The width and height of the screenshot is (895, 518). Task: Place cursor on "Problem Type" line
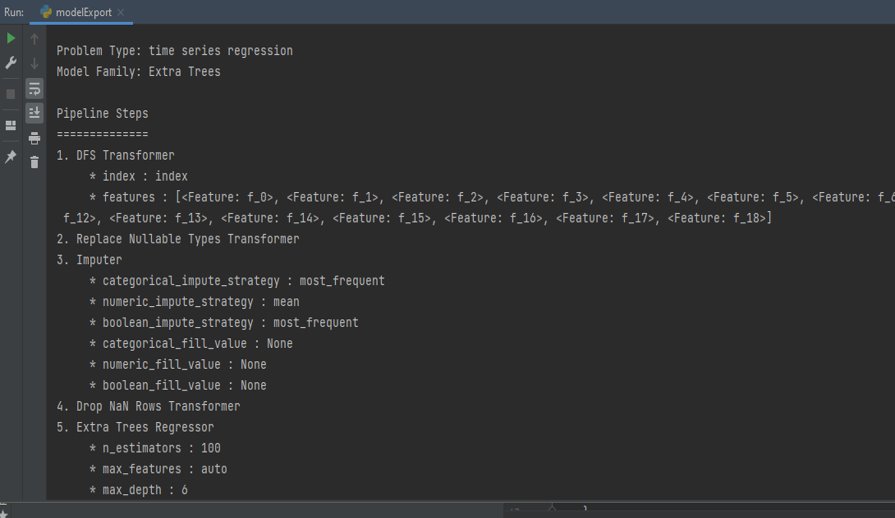[x=174, y=50]
